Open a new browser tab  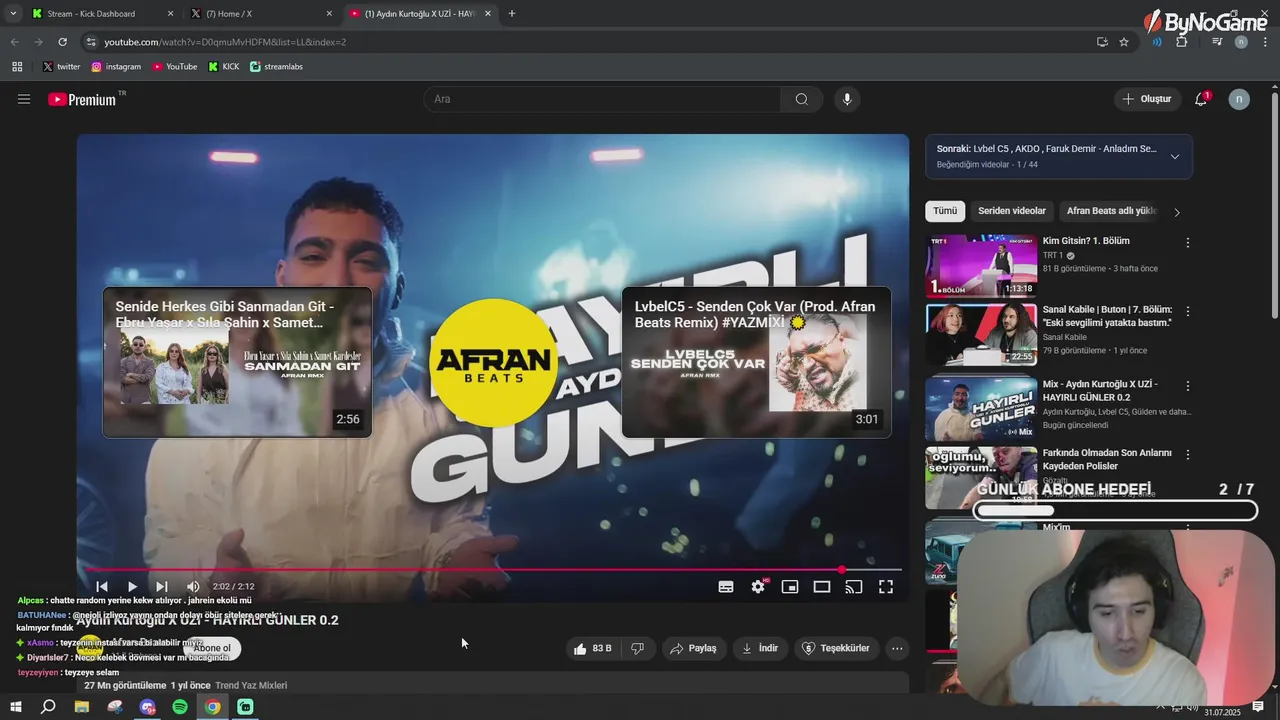click(x=512, y=14)
